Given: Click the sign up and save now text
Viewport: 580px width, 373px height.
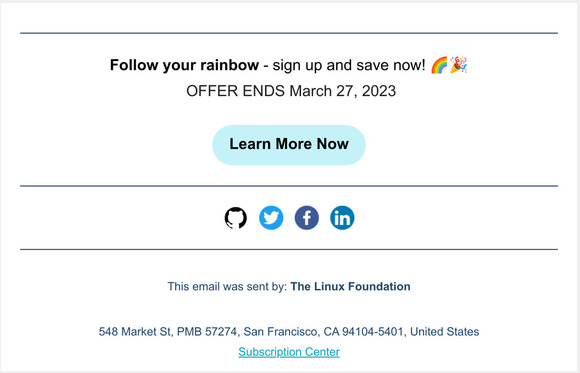Looking at the screenshot, I should tap(349, 65).
